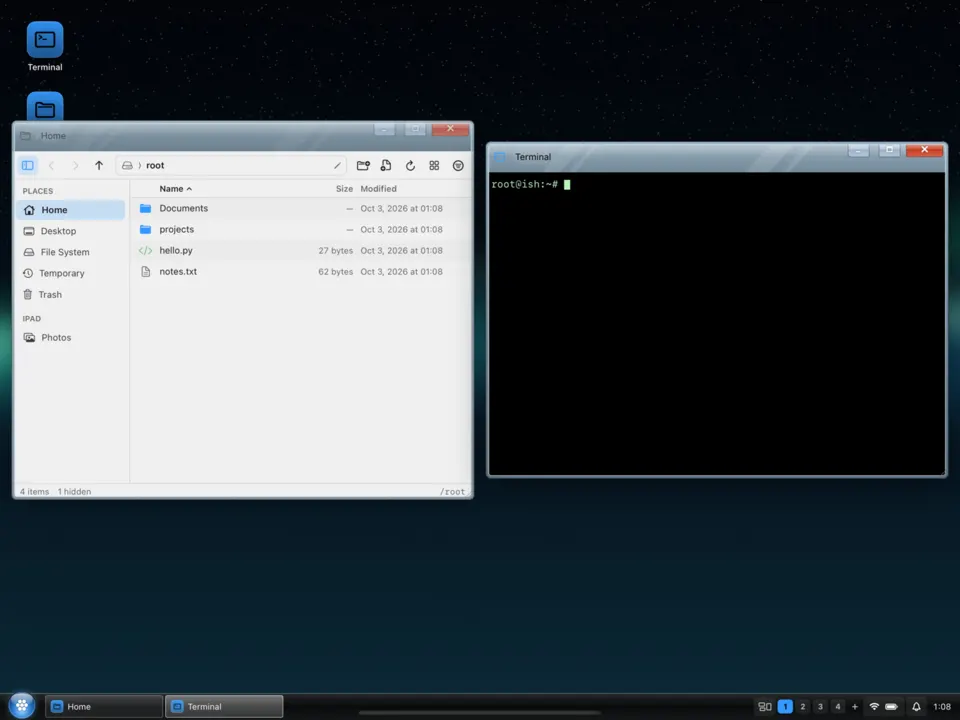Viewport: 960px width, 720px height.
Task: Switch to workspace 3
Action: point(820,707)
